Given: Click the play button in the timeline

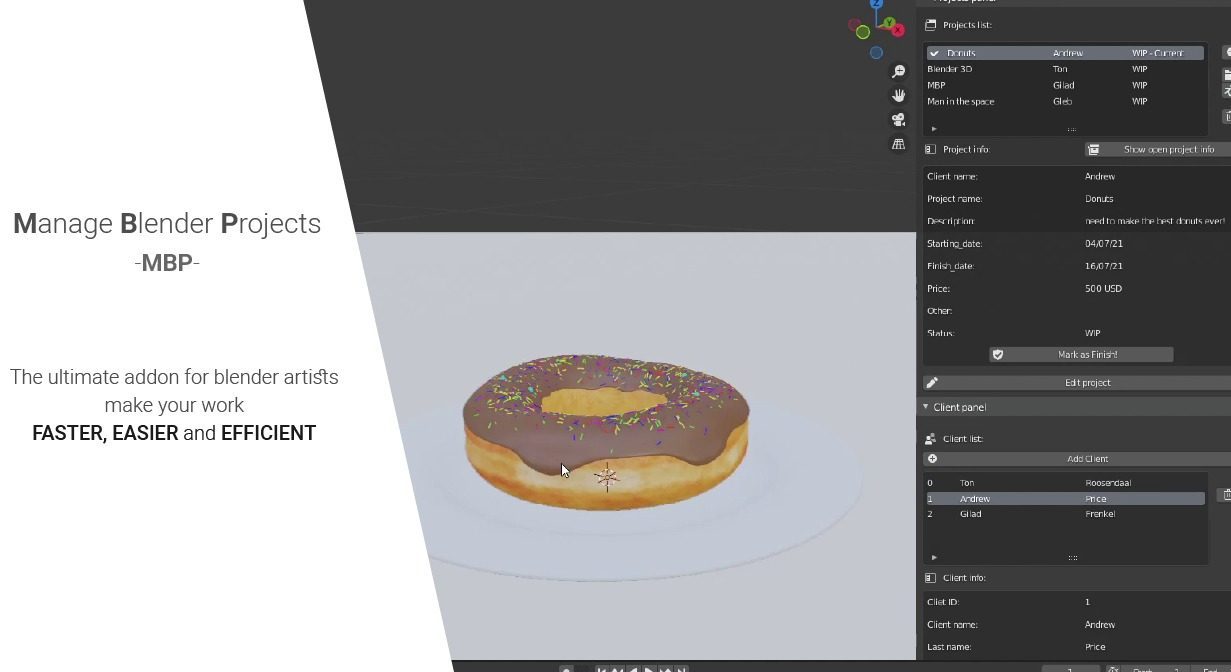Looking at the screenshot, I should [x=648, y=669].
